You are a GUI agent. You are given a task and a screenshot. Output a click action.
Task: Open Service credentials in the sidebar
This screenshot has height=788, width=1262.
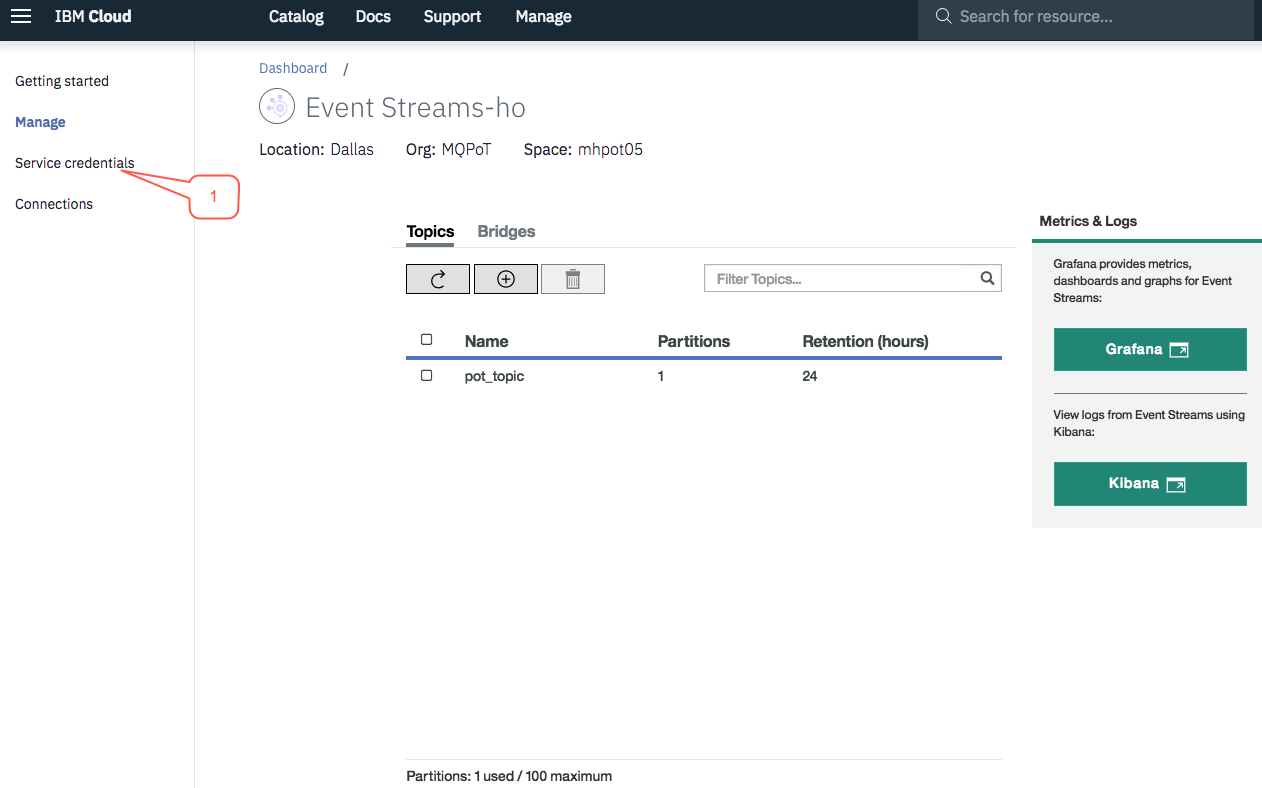point(75,163)
